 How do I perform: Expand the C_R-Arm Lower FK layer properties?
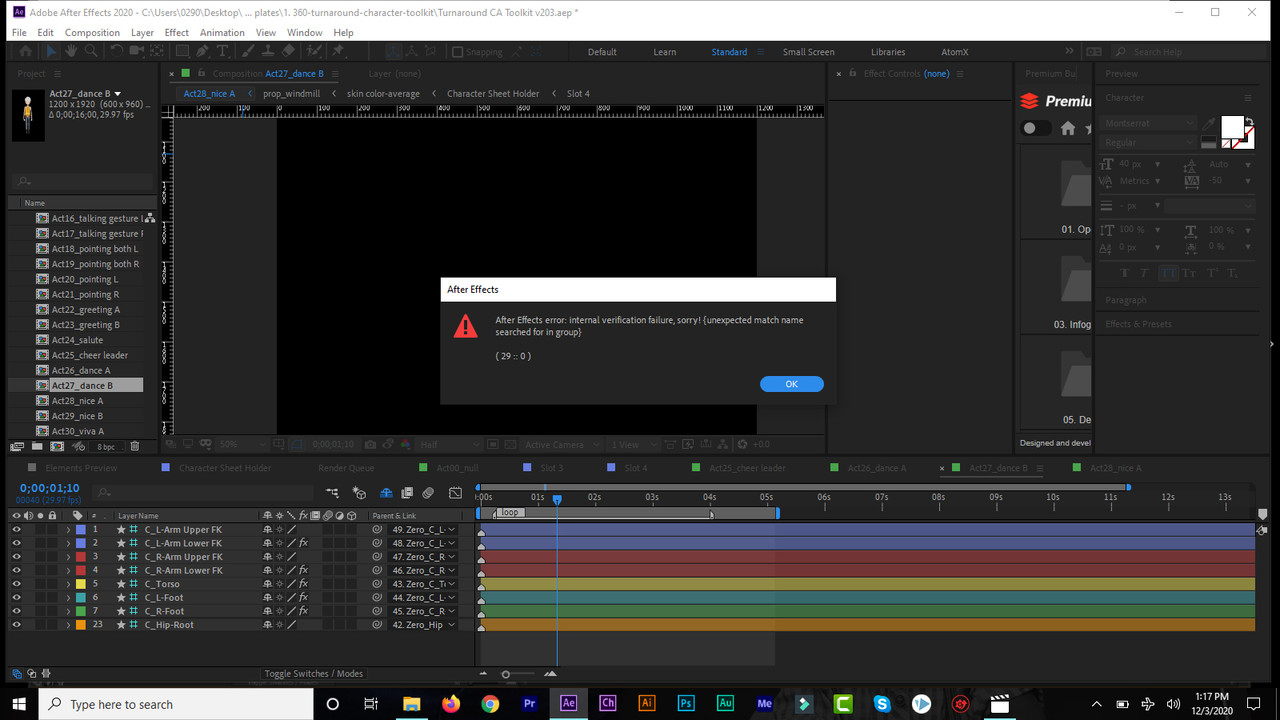point(68,570)
